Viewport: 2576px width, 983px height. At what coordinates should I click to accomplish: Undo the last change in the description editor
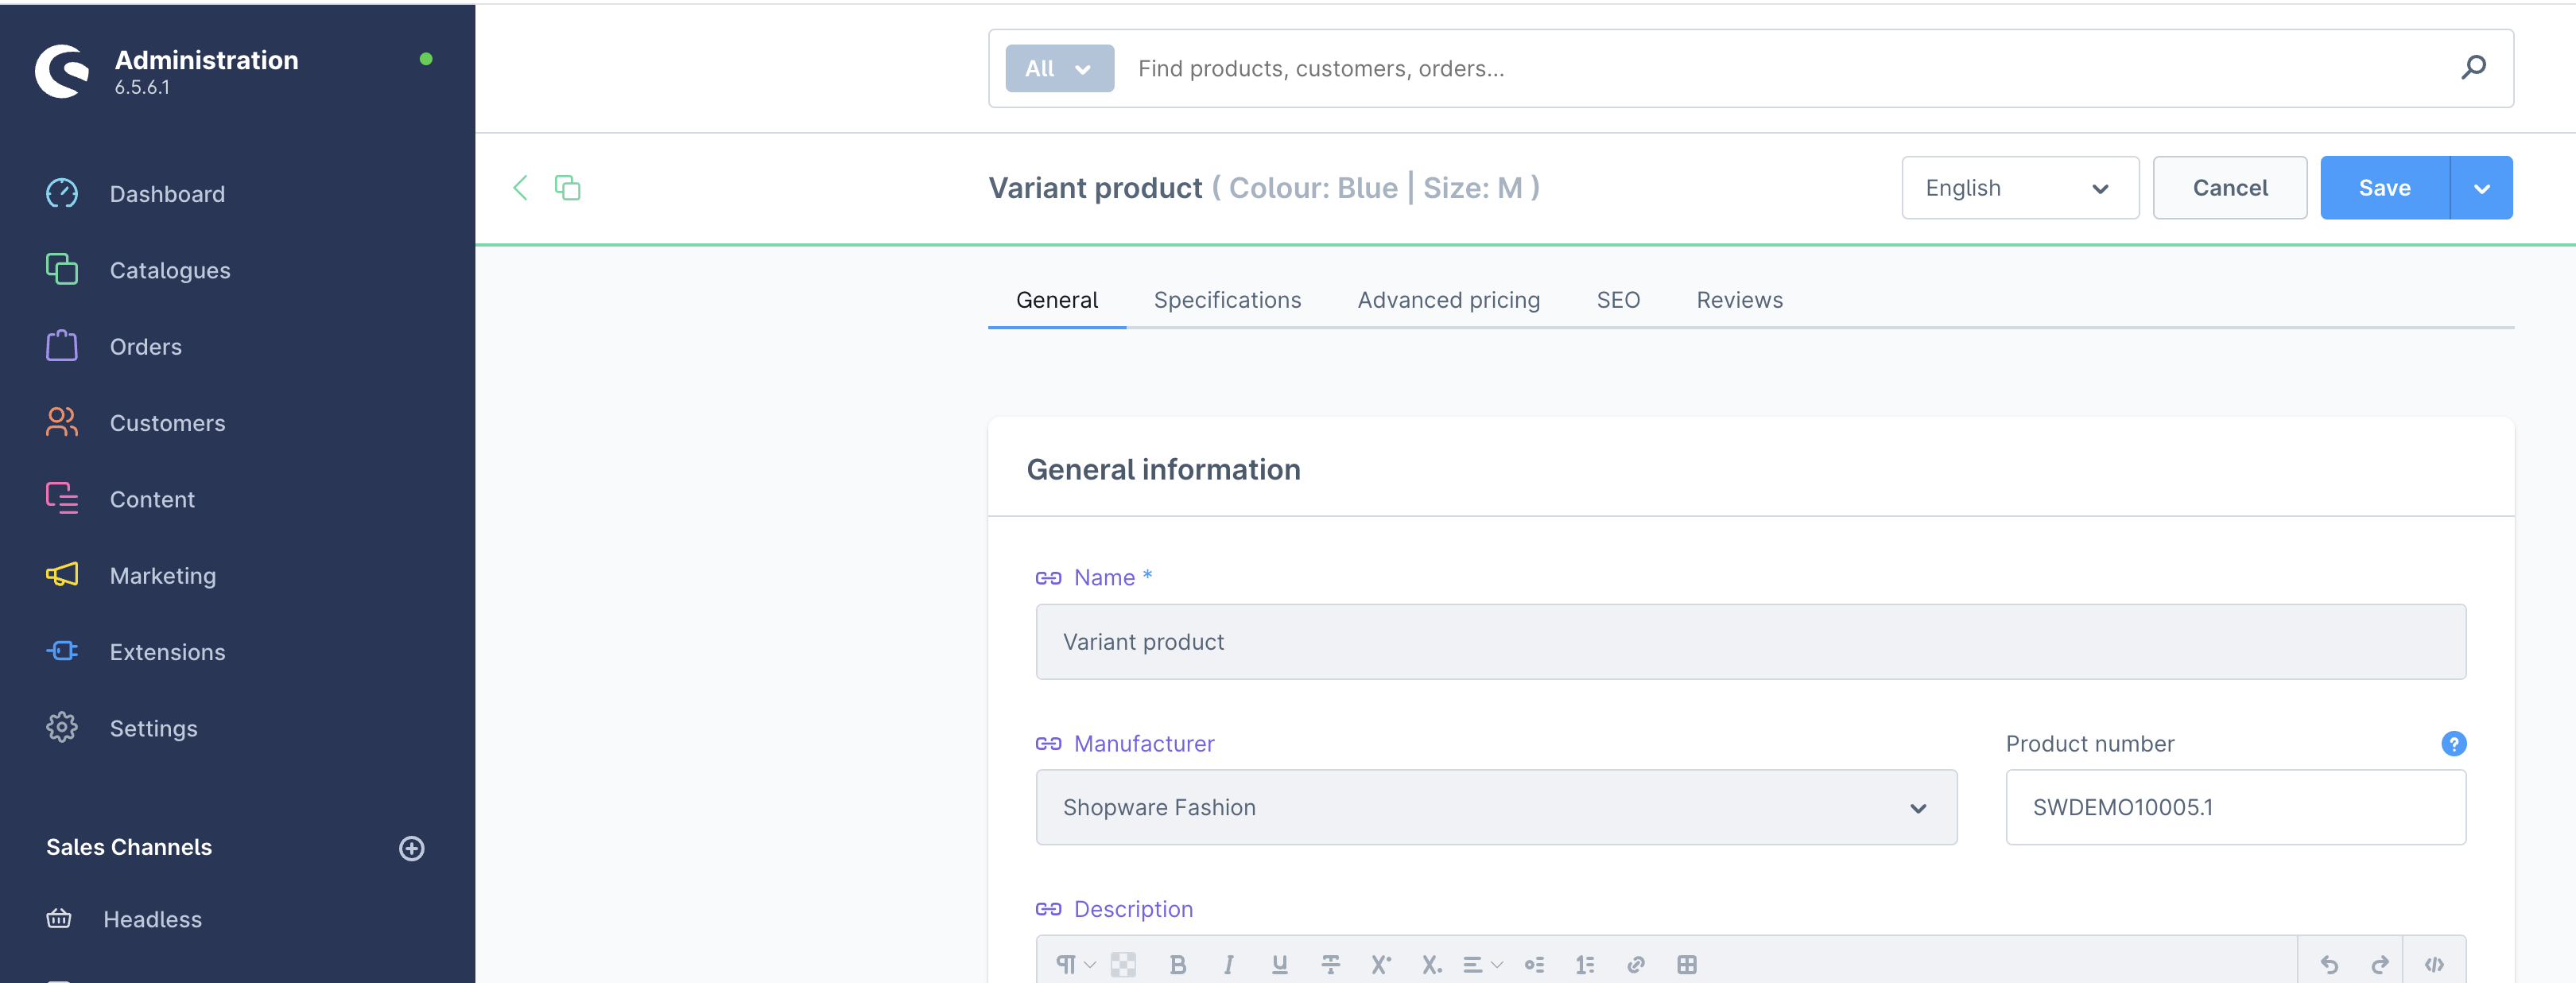(x=2330, y=964)
